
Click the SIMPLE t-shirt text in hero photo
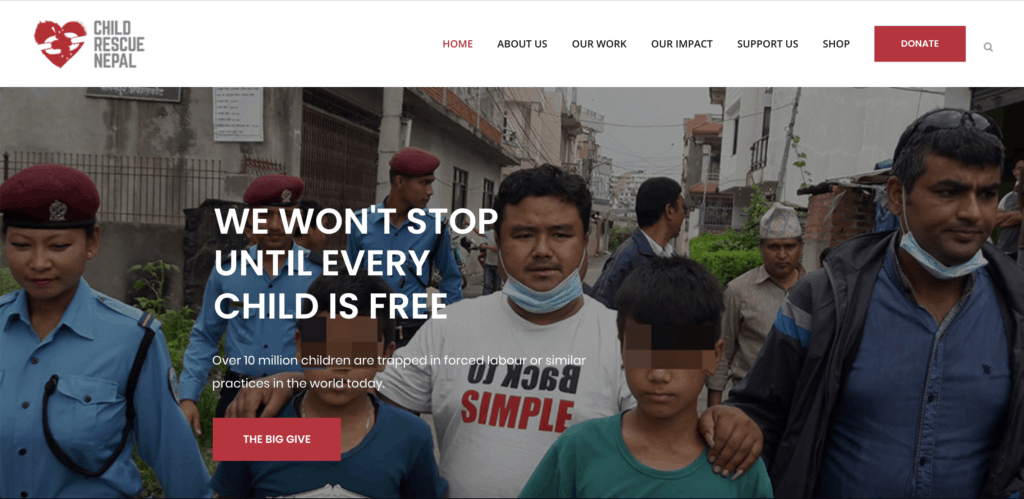click(x=517, y=410)
